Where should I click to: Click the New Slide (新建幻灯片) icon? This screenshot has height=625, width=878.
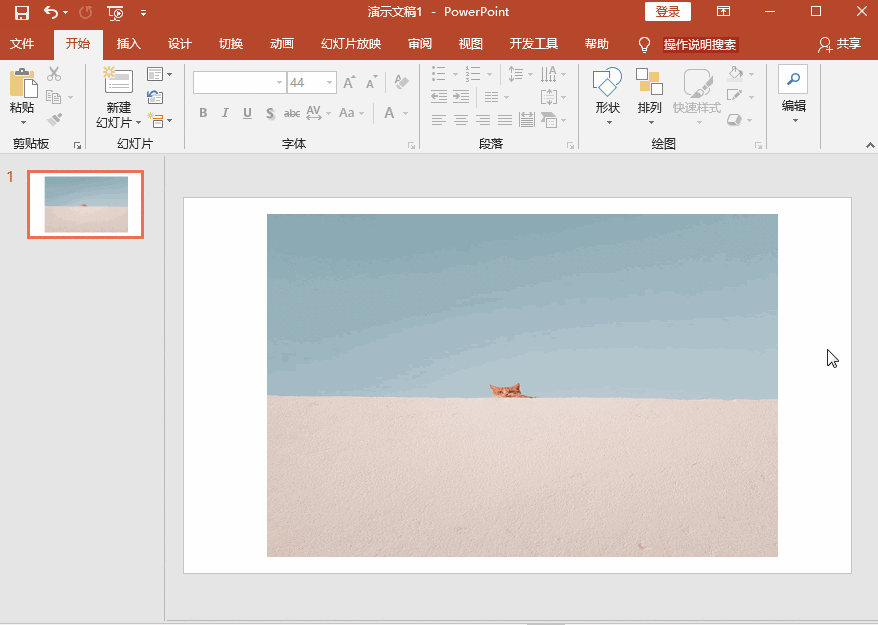coord(117,82)
